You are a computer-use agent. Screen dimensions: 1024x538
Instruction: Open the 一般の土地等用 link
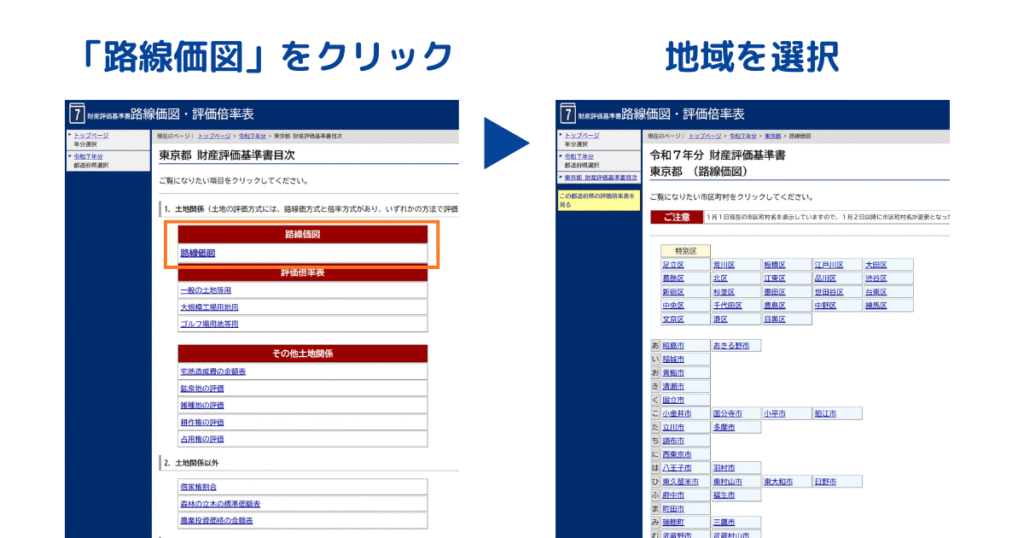[205, 290]
